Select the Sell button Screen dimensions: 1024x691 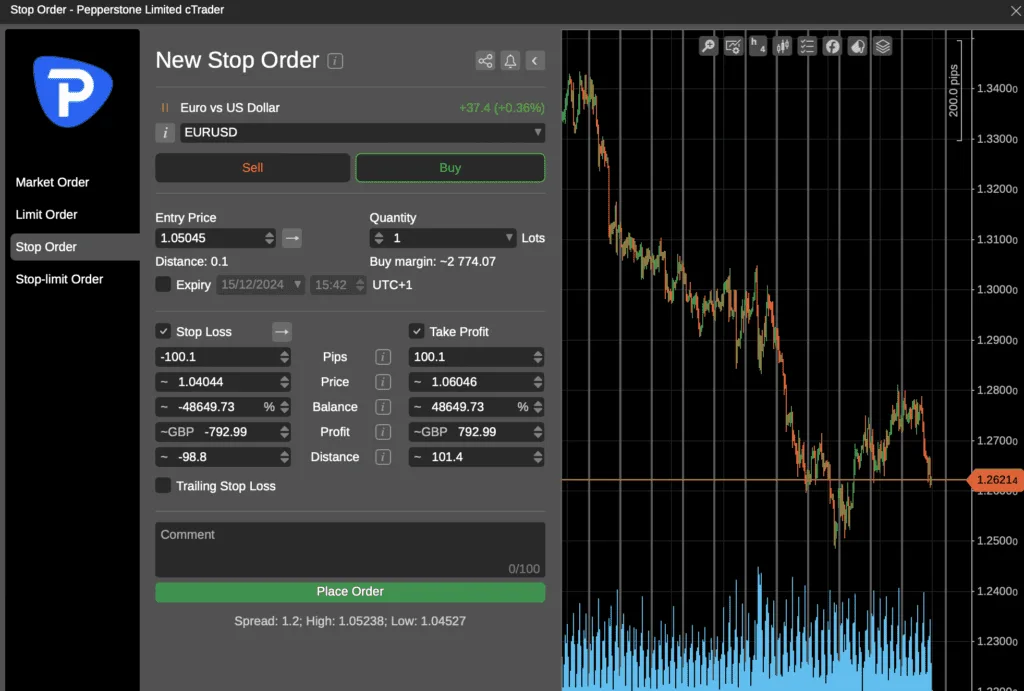point(252,167)
